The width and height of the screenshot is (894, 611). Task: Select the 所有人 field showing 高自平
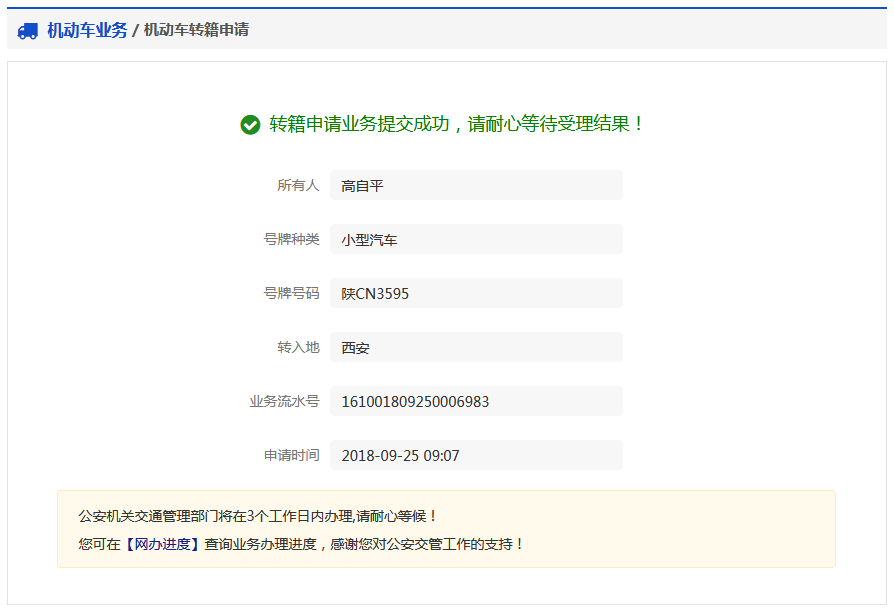[x=475, y=185]
